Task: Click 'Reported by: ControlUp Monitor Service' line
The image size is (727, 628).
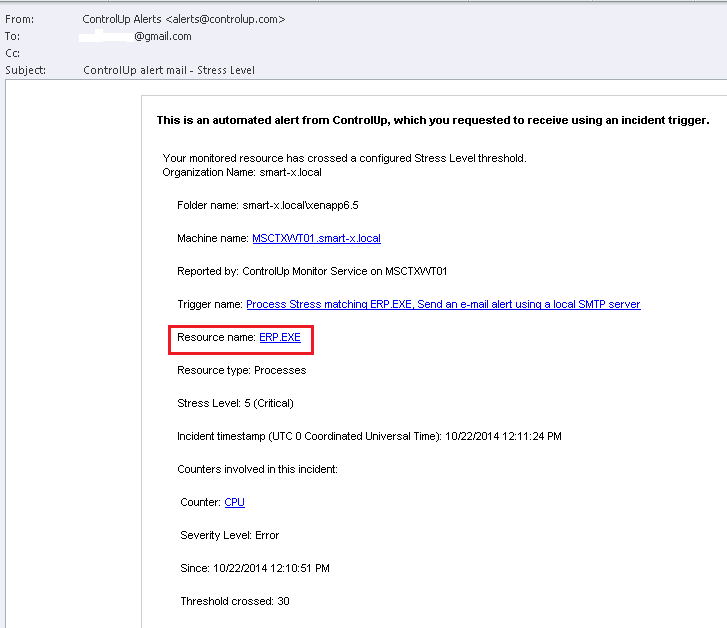Action: pyautogui.click(x=312, y=271)
